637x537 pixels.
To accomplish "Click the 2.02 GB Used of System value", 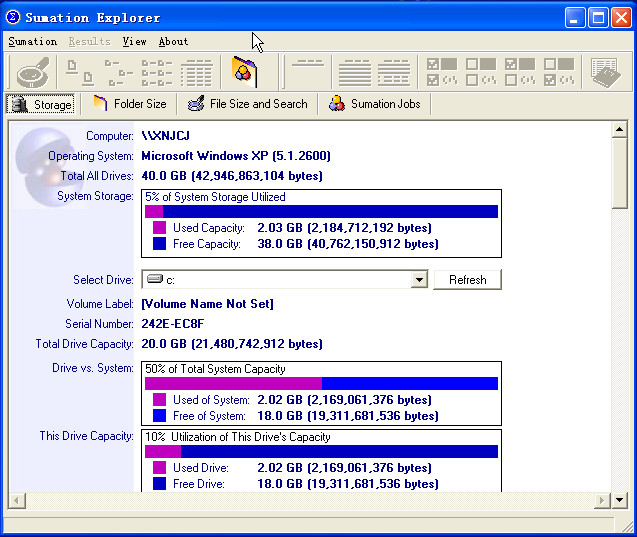I will [344, 400].
